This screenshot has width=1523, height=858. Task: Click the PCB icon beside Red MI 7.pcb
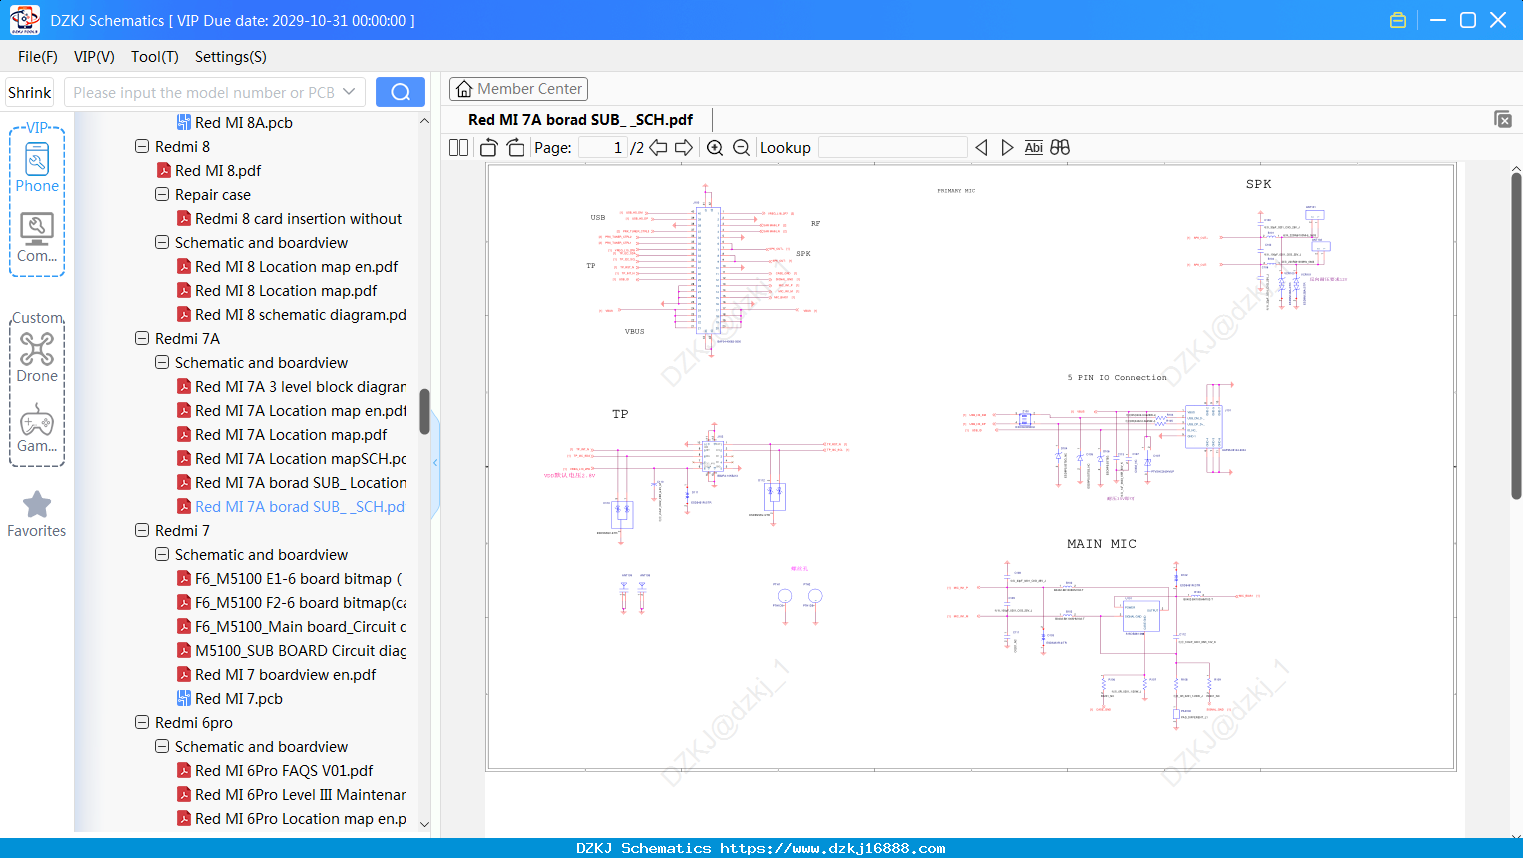184,698
